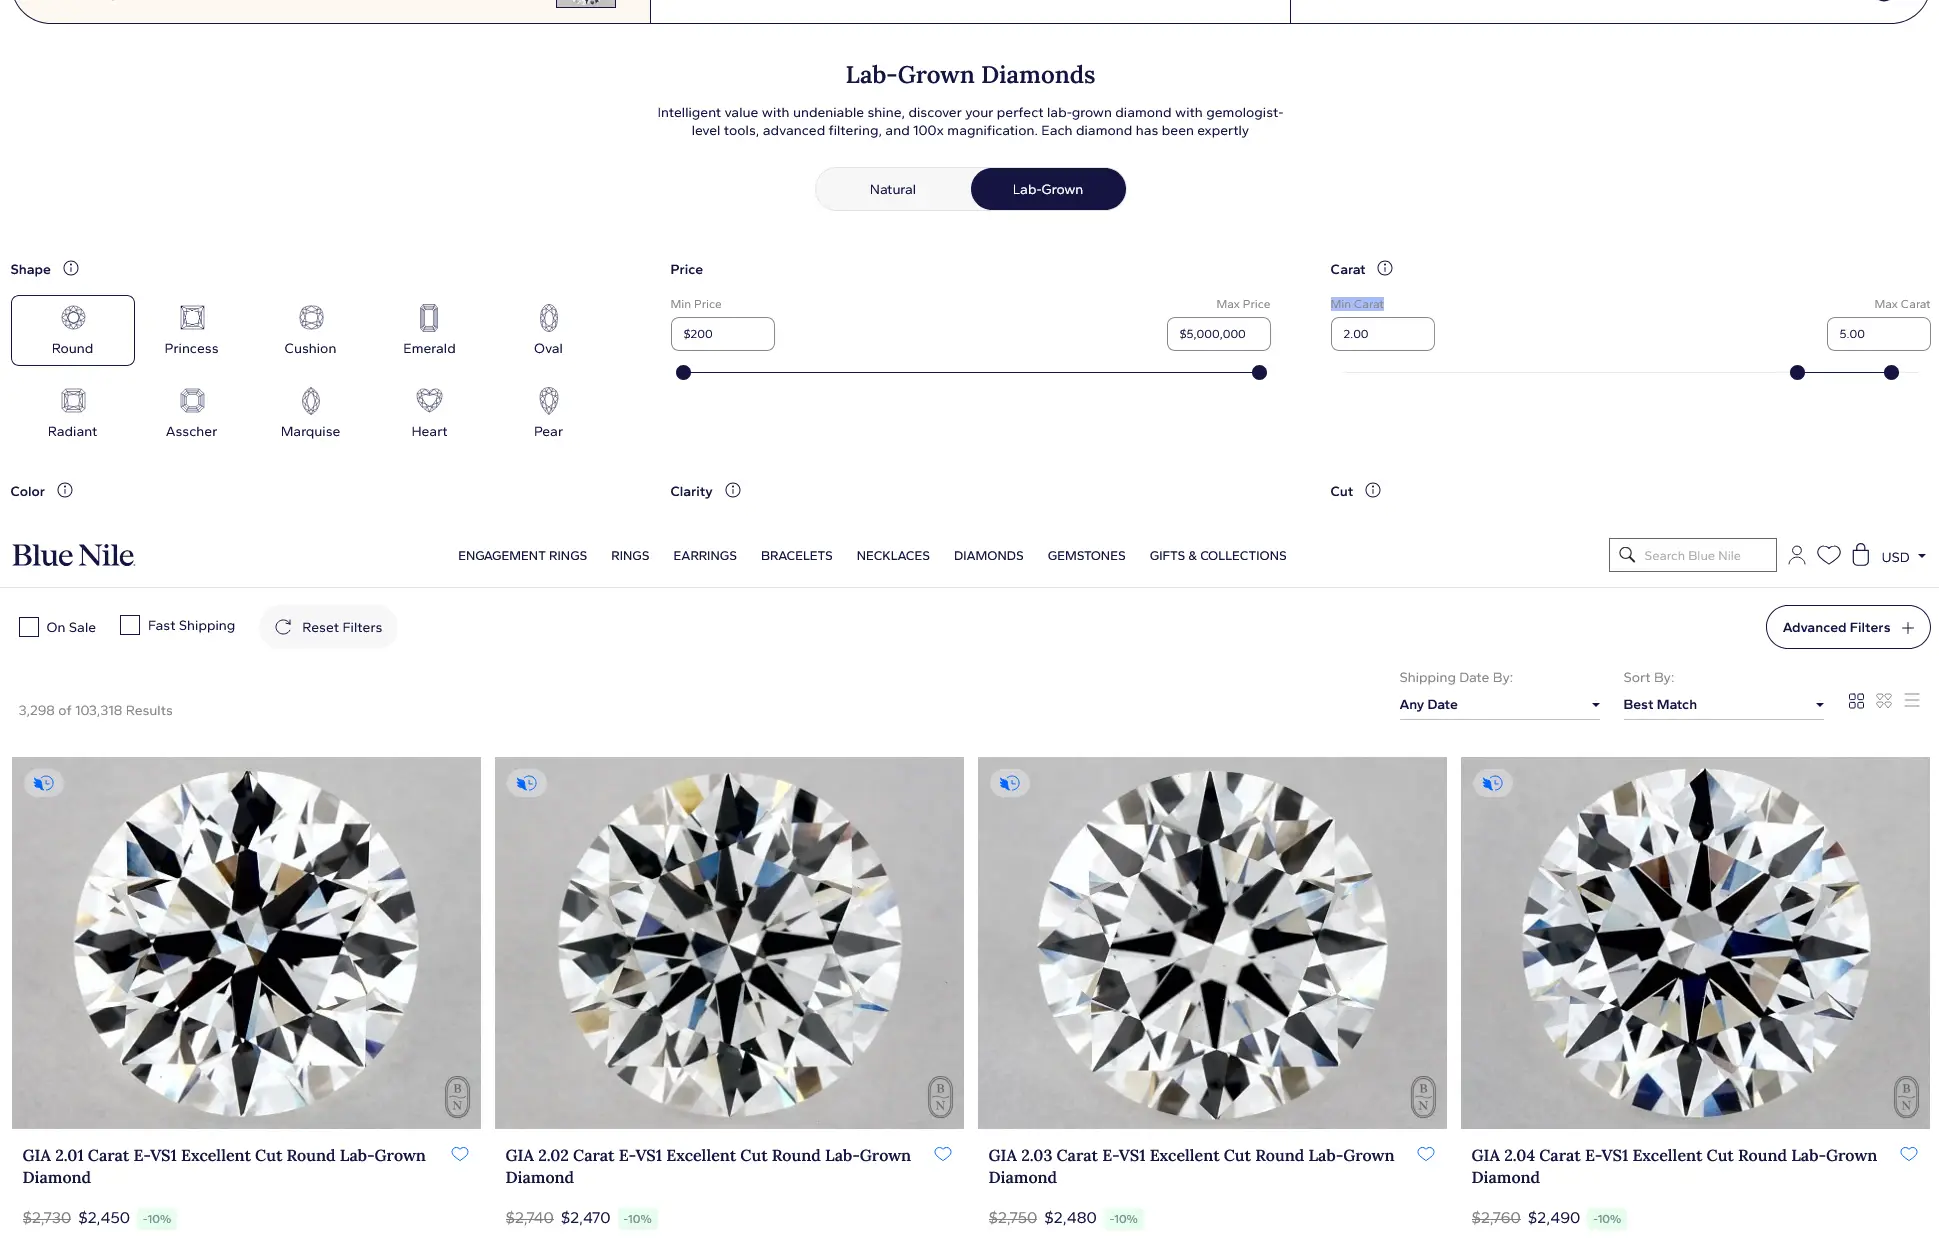
Task: Open the Engagement Rings menu
Action: pyautogui.click(x=522, y=556)
